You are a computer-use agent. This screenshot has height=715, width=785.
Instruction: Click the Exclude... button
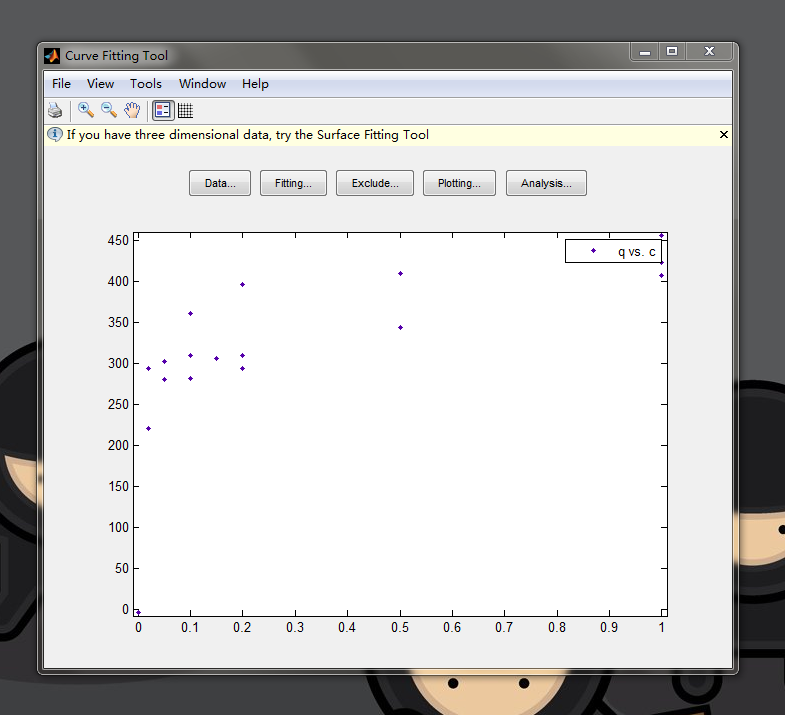click(374, 183)
